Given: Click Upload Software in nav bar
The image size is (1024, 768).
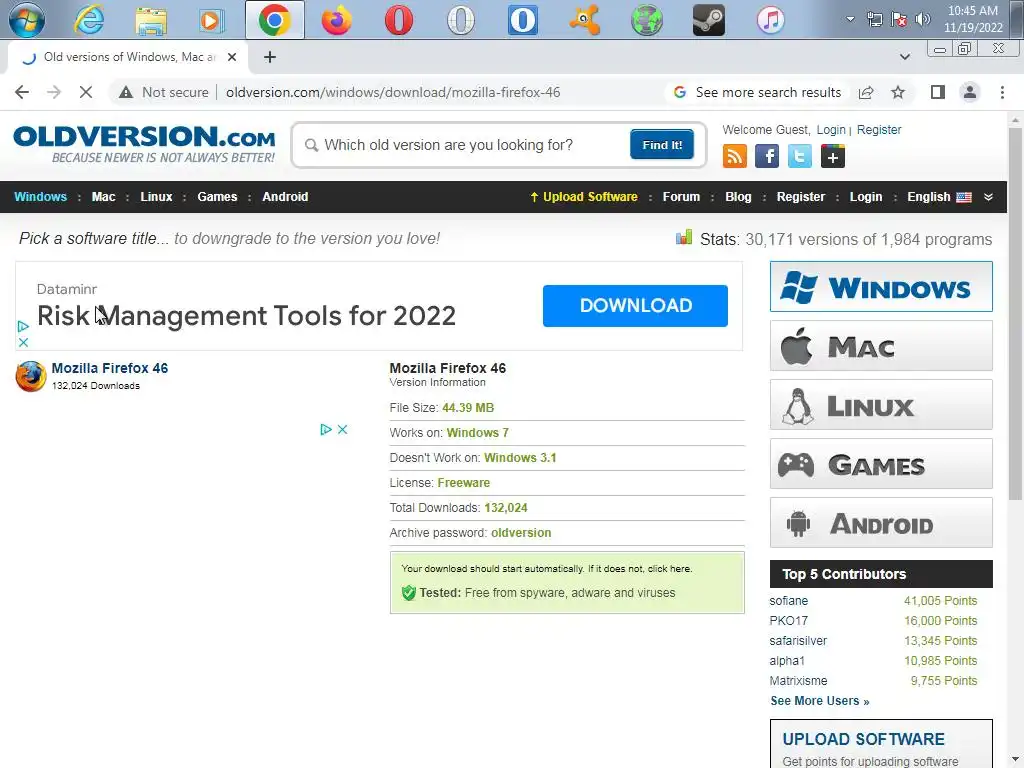Looking at the screenshot, I should click(584, 197).
